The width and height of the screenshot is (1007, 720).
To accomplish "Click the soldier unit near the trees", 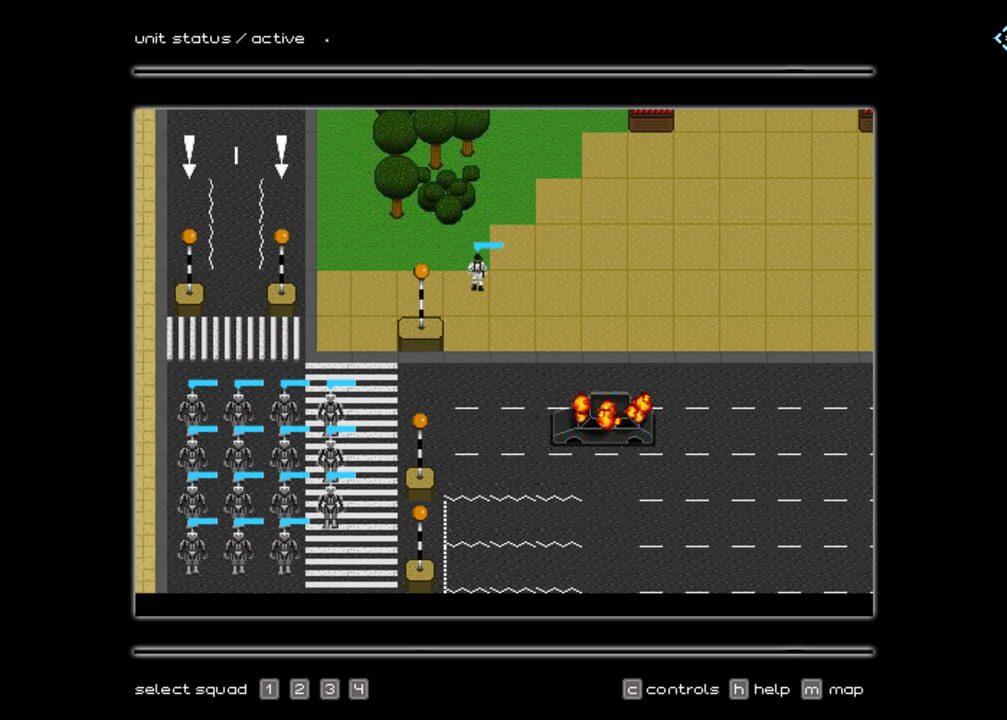I will coord(478,270).
